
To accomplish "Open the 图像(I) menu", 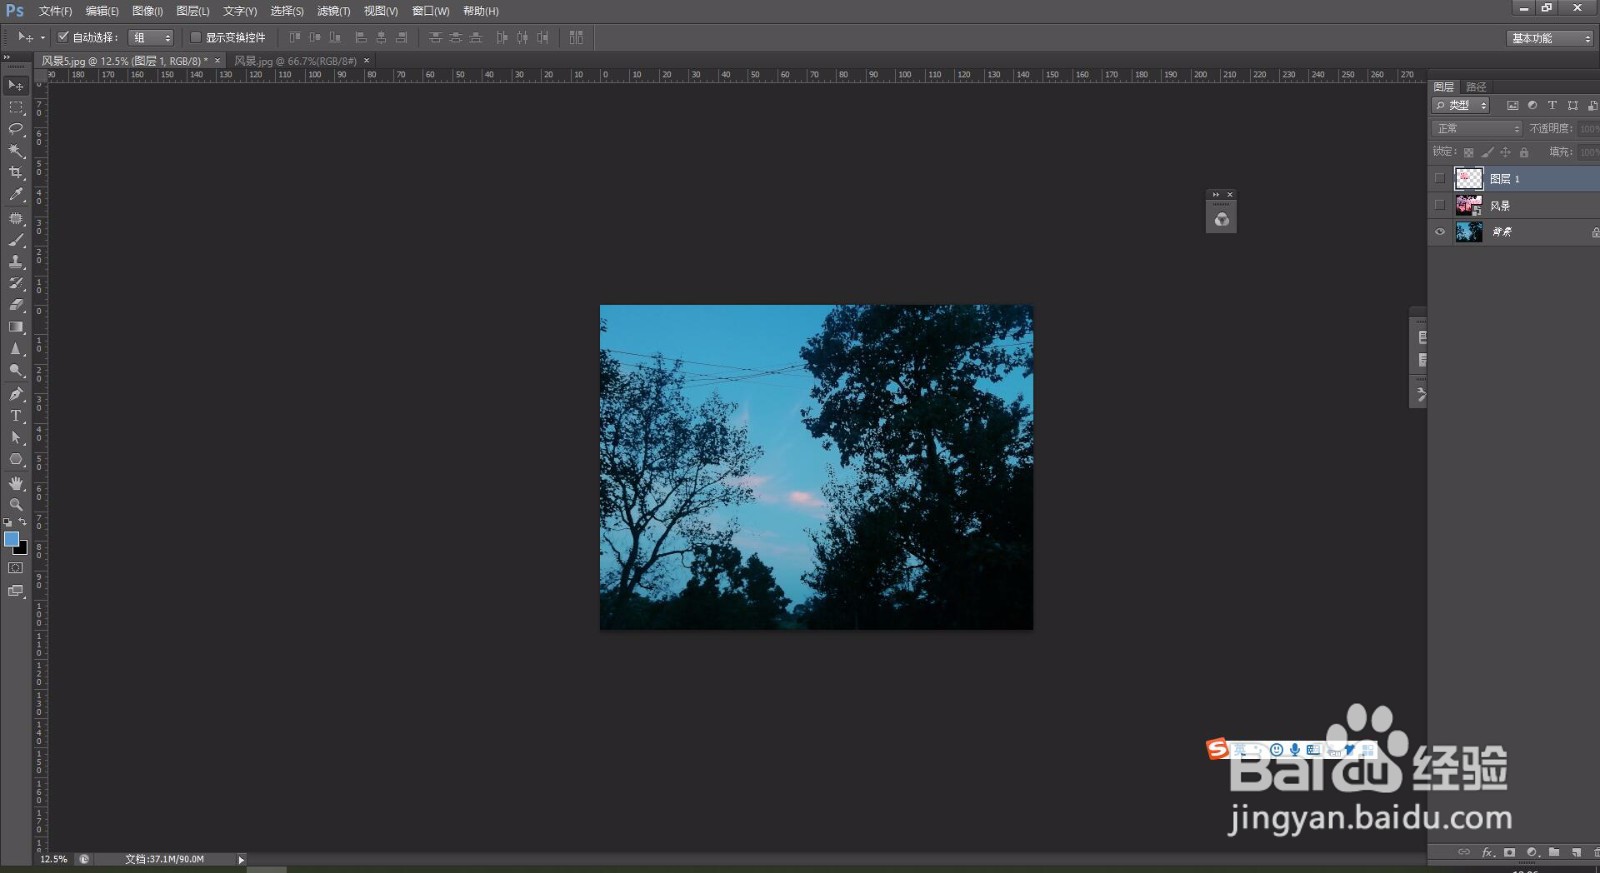I will point(148,11).
